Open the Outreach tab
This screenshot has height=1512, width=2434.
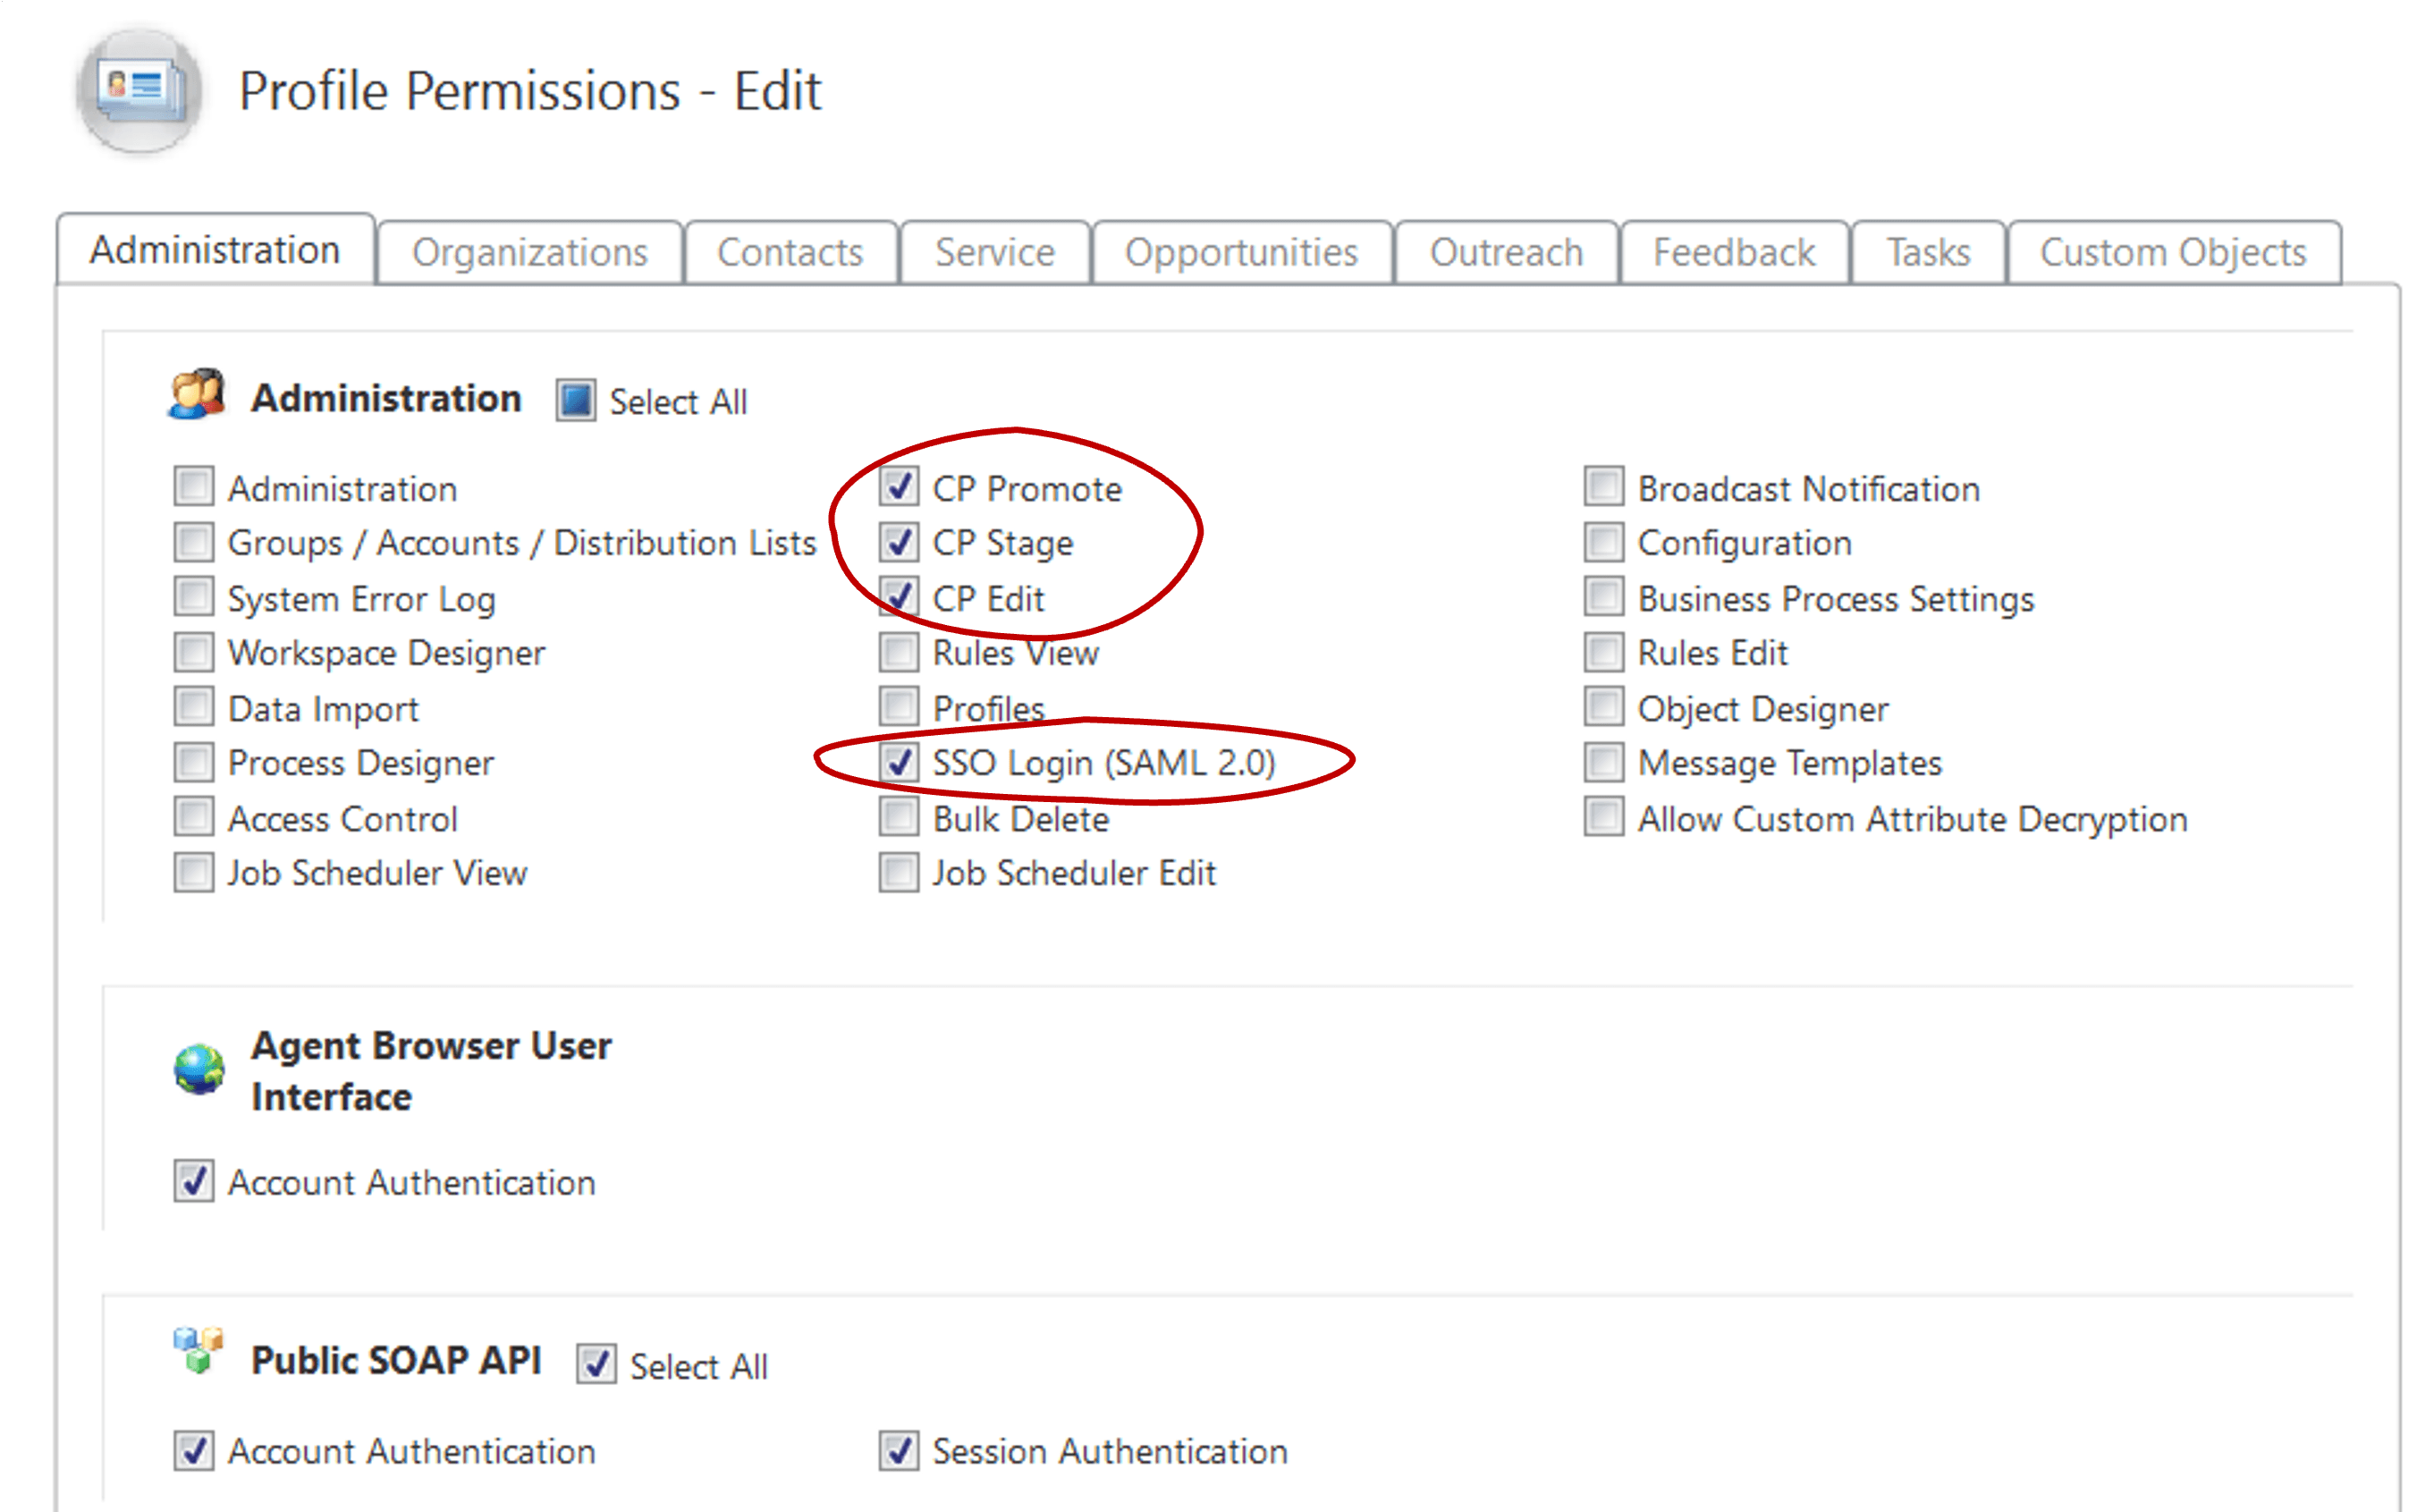click(x=1505, y=252)
